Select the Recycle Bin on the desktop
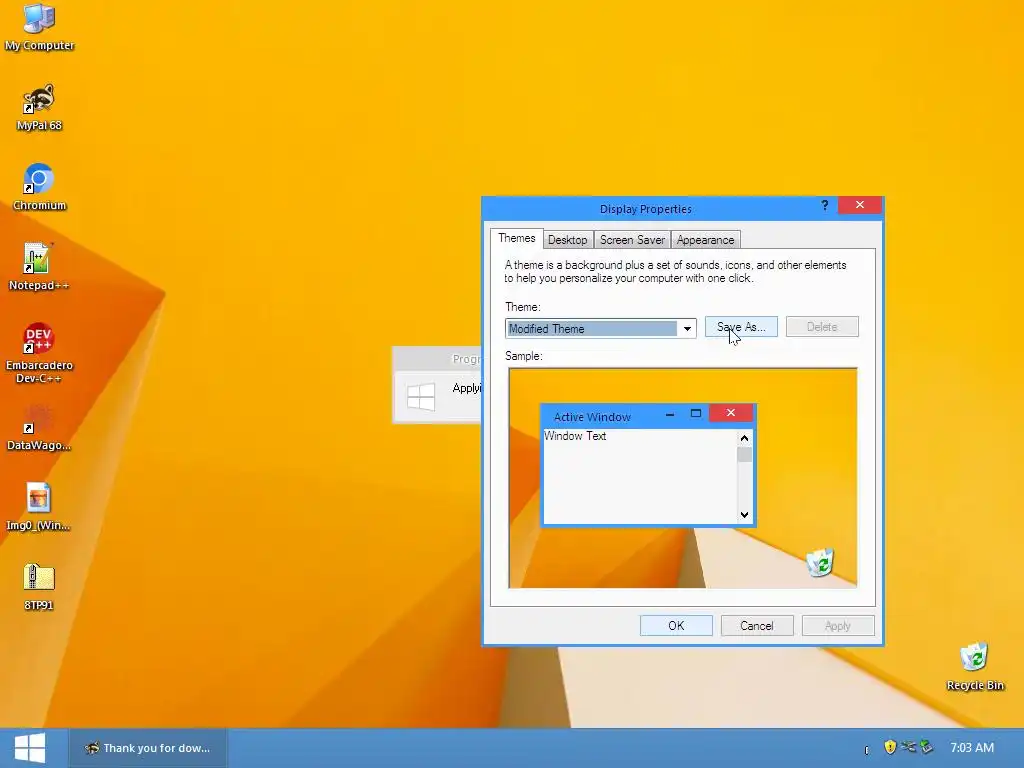1024x768 pixels. pyautogui.click(x=975, y=666)
